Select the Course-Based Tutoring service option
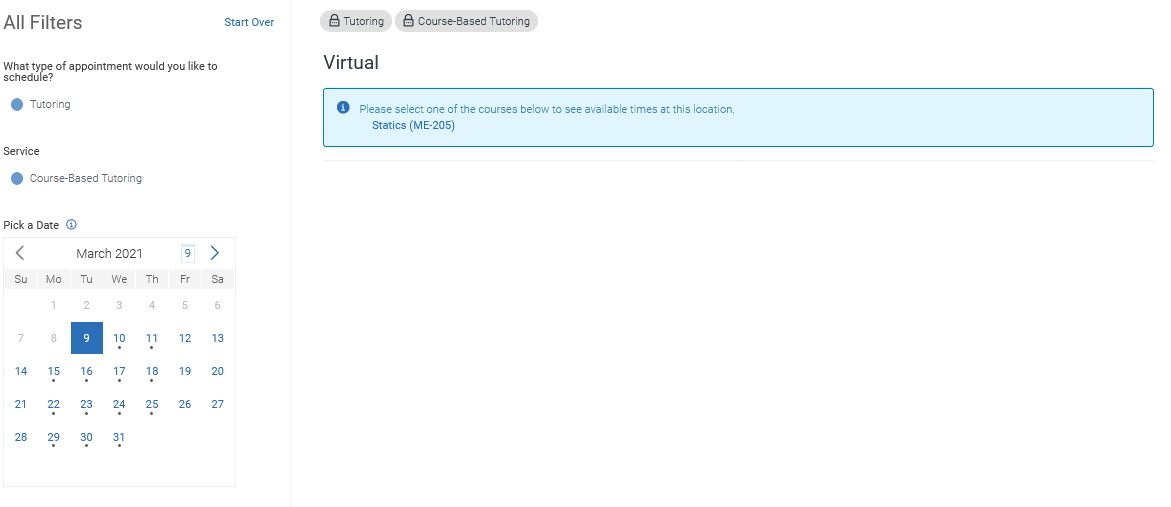This screenshot has height=507, width=1171. pos(17,179)
